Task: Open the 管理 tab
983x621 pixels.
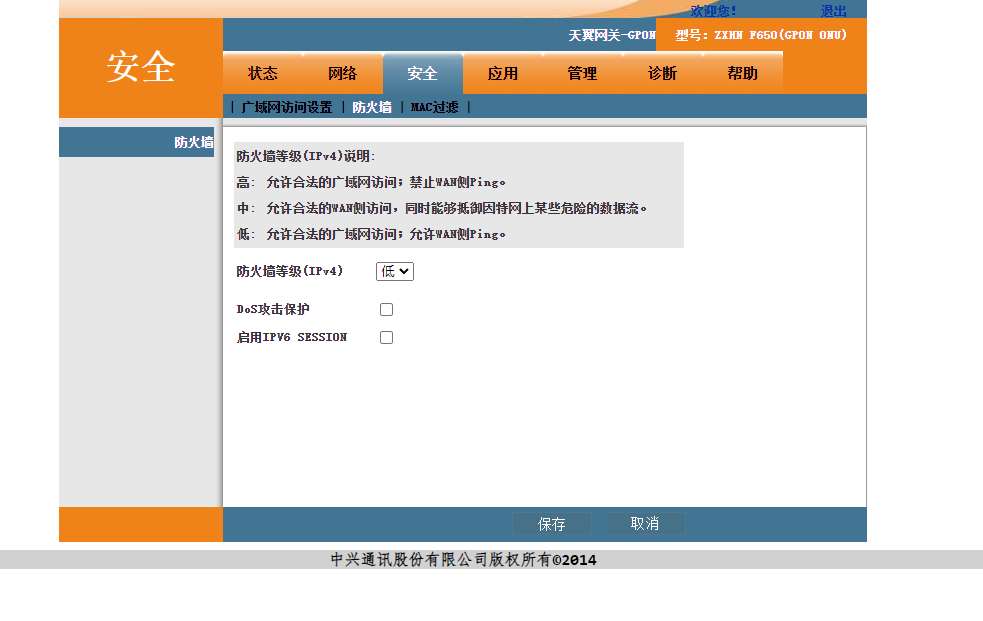Action: 582,73
